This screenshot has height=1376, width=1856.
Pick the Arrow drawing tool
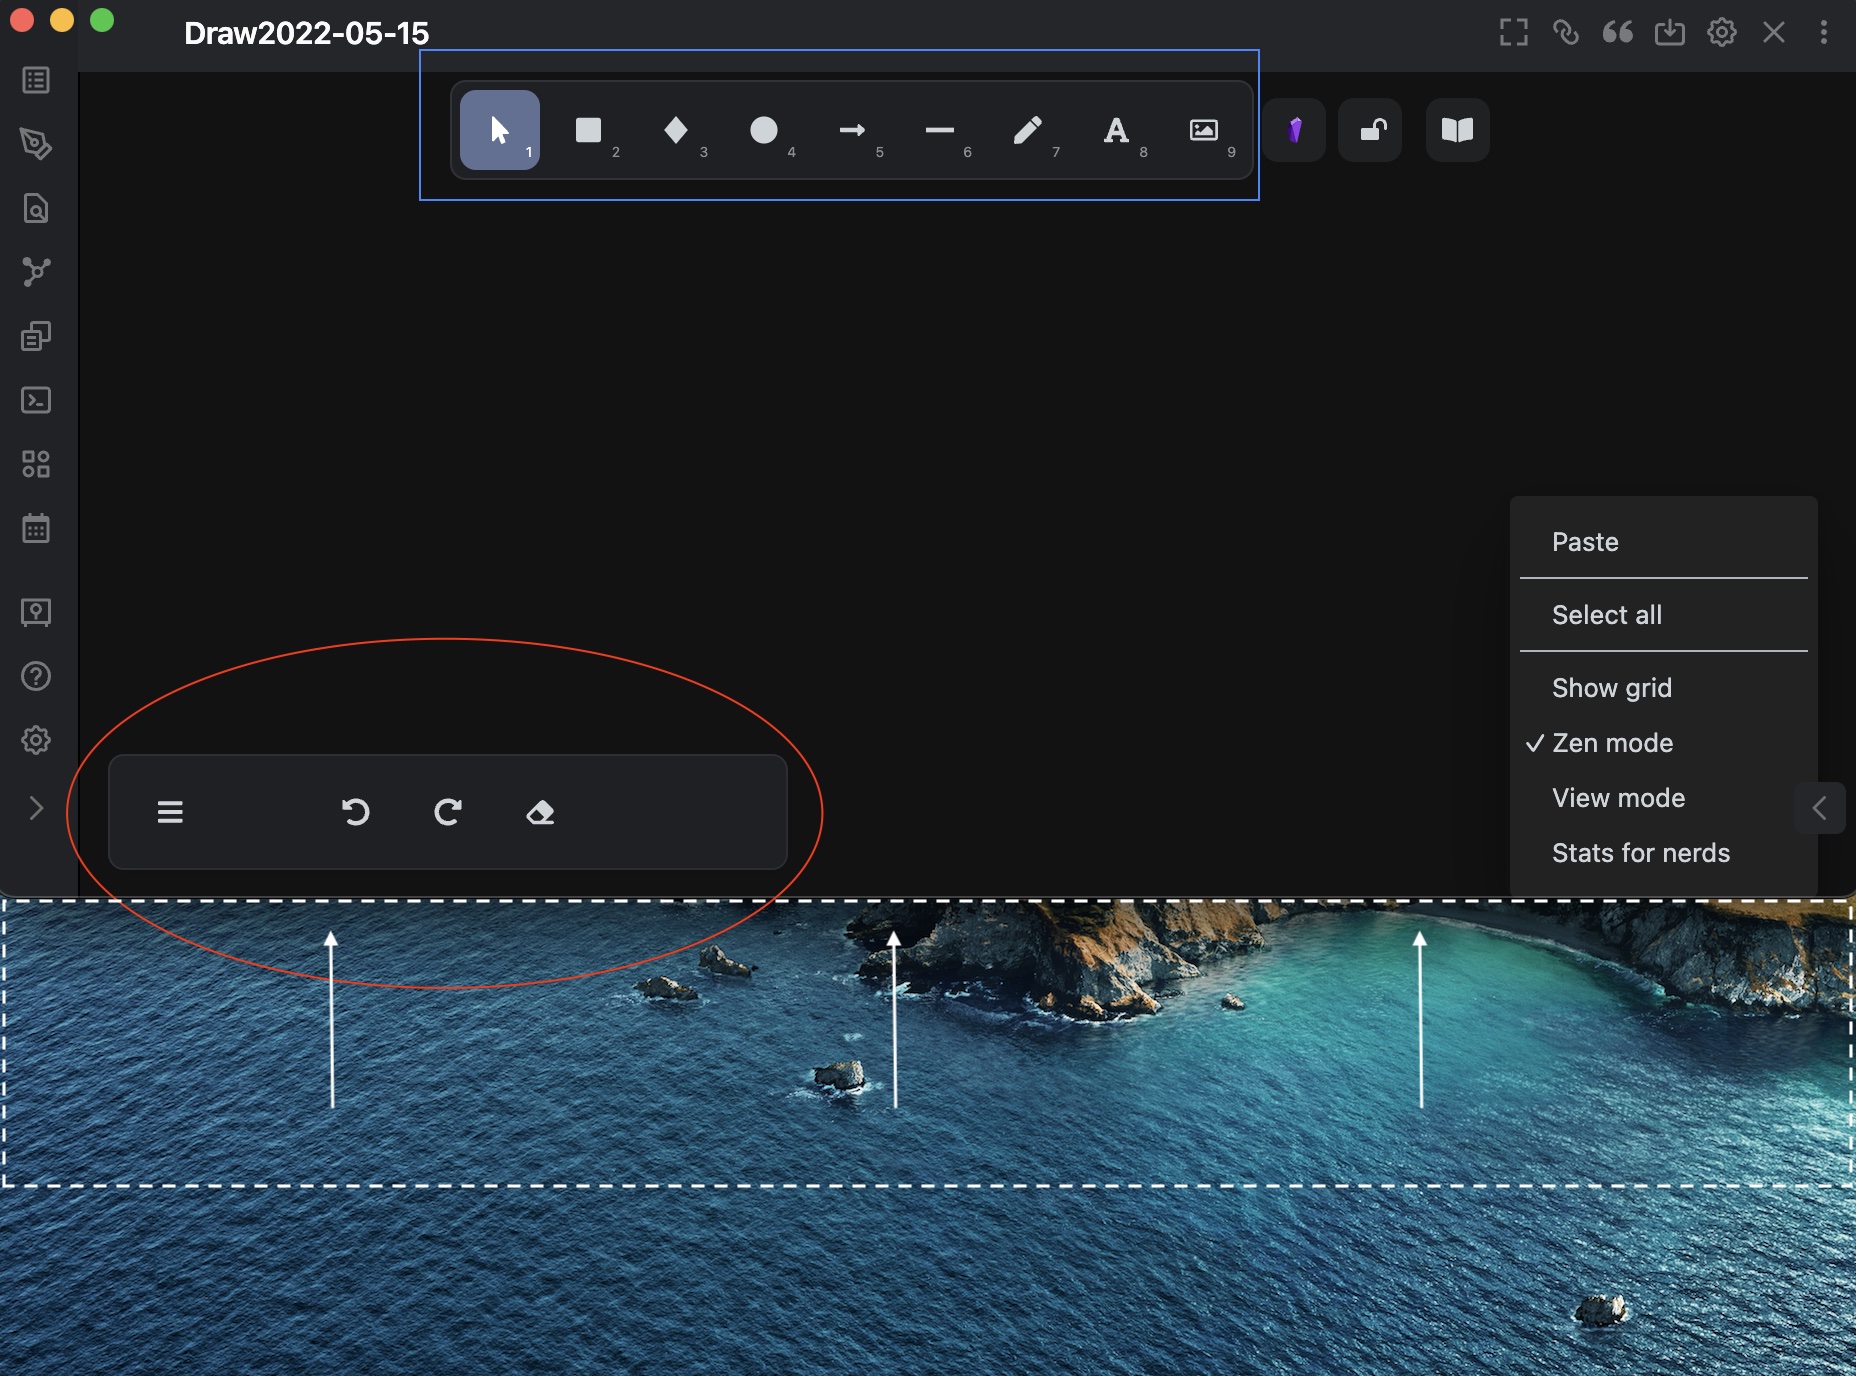tap(852, 130)
